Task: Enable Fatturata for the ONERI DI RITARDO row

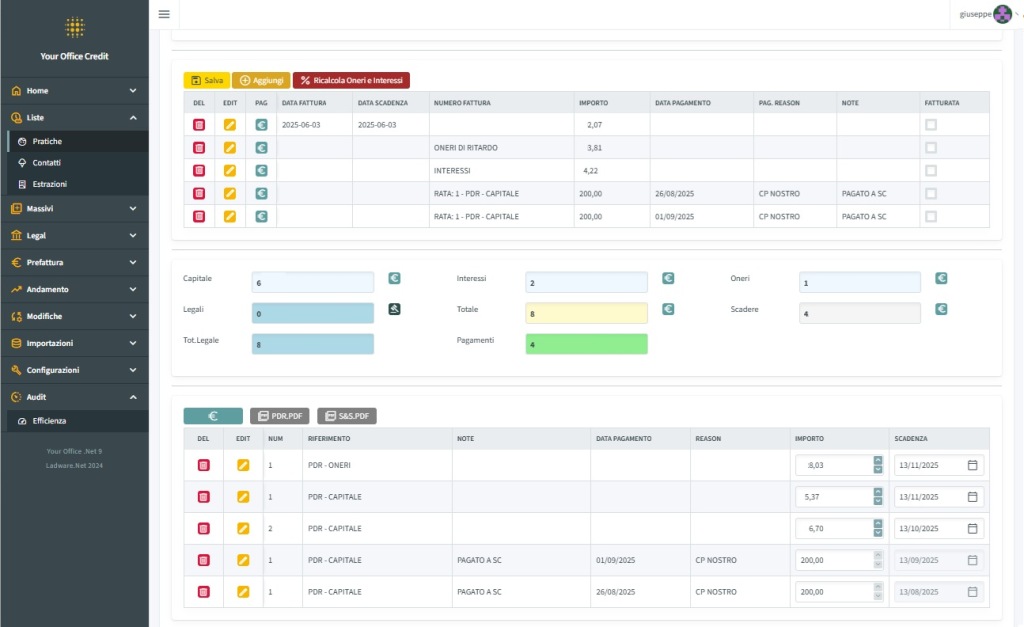Action: (931, 148)
